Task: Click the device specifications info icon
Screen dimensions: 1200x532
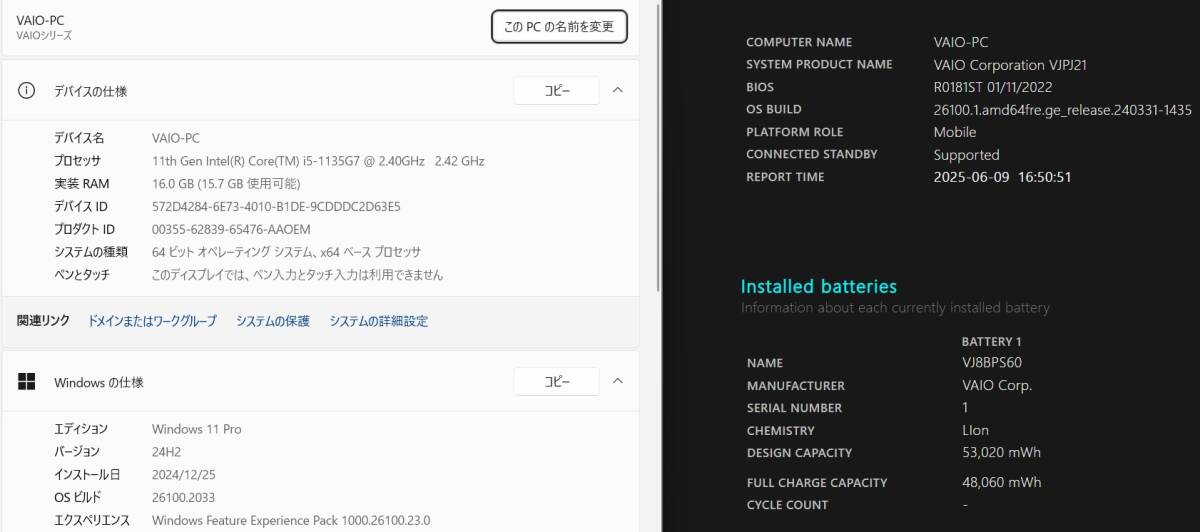Action: (x=27, y=90)
